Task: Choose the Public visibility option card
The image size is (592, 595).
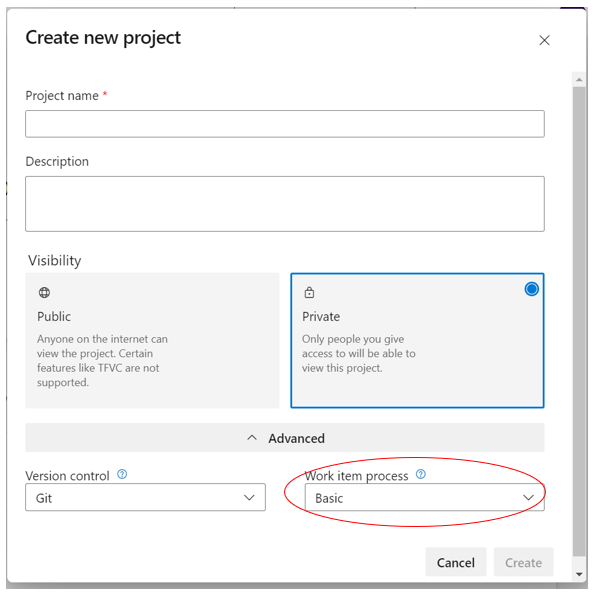Action: pos(152,340)
